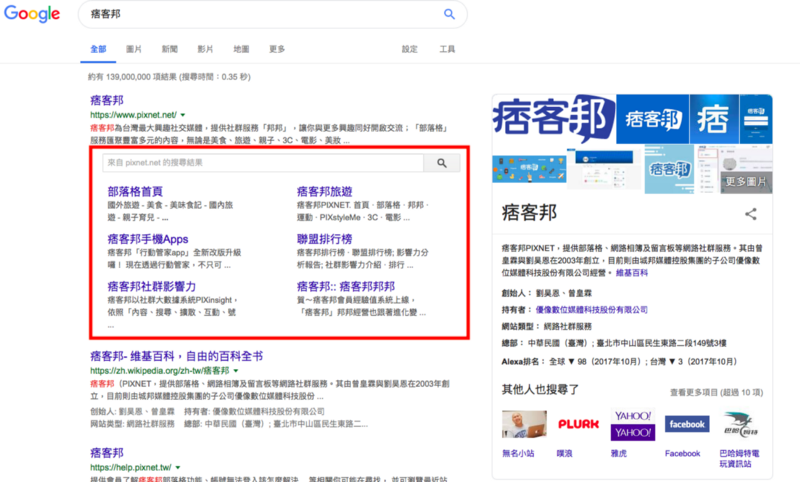The height and width of the screenshot is (482, 800).
Task: Open the 更多 menu
Action: [277, 49]
